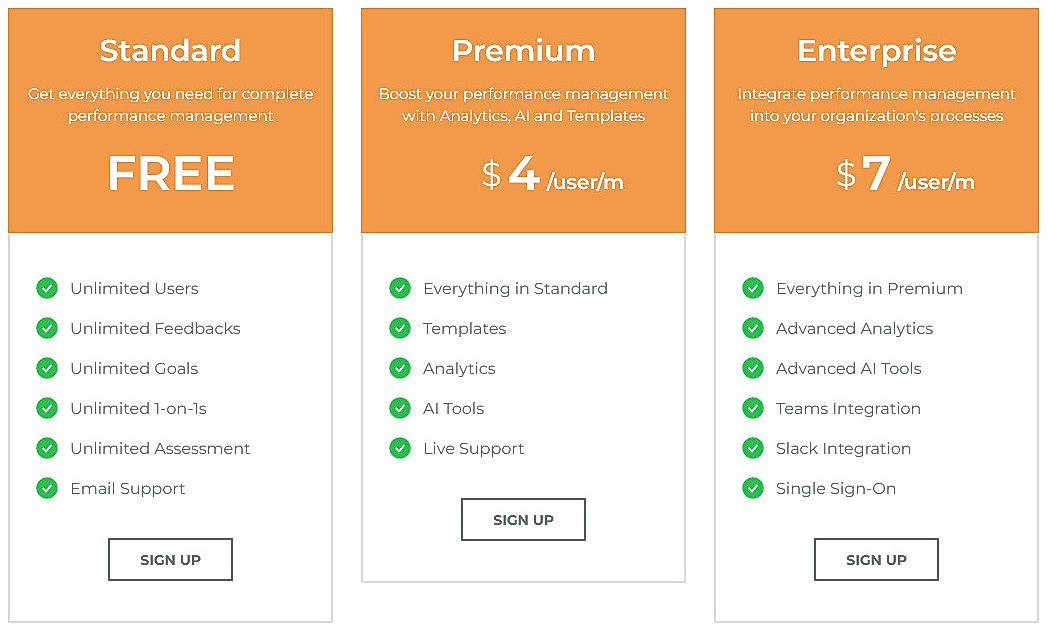Click the checkmark beside Unlimited Users

(x=47, y=288)
